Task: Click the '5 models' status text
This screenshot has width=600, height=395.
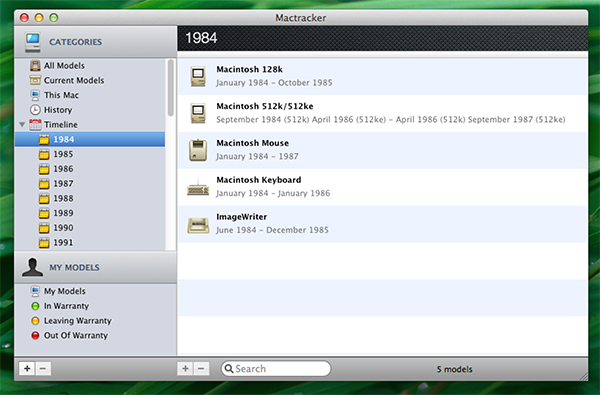Action: pos(455,369)
